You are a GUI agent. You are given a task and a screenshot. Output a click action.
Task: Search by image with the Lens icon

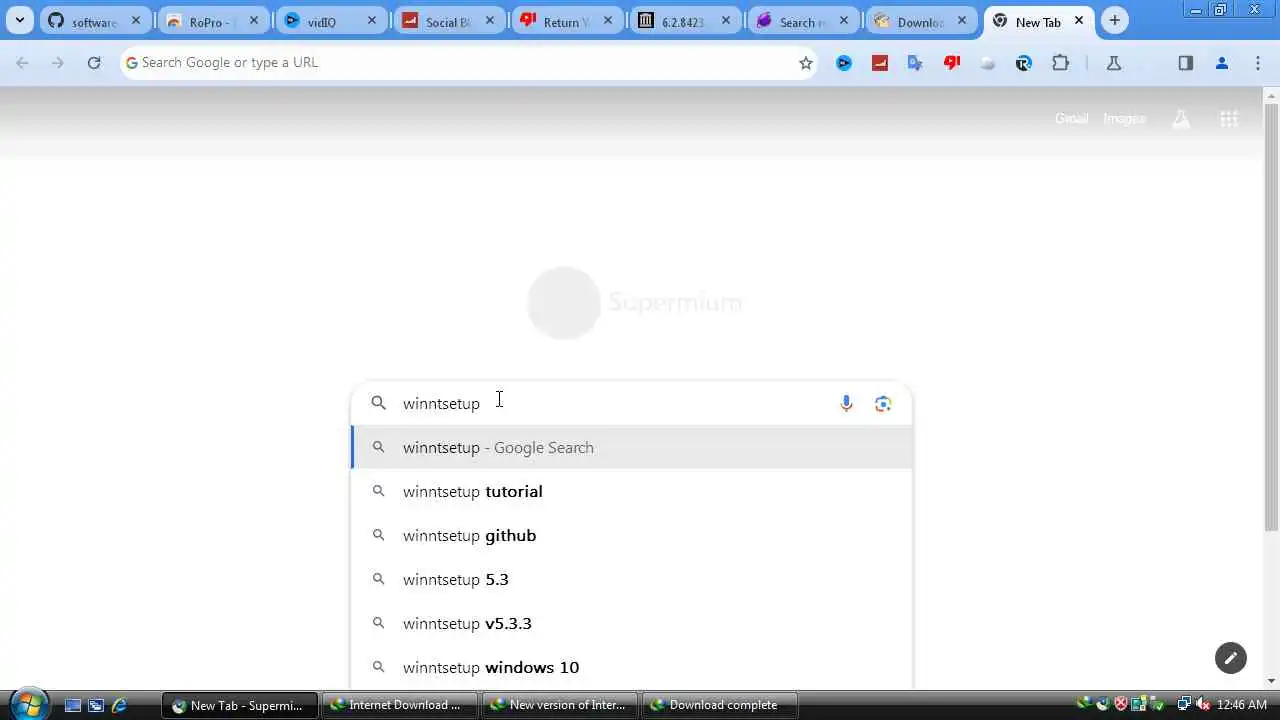[x=883, y=403]
